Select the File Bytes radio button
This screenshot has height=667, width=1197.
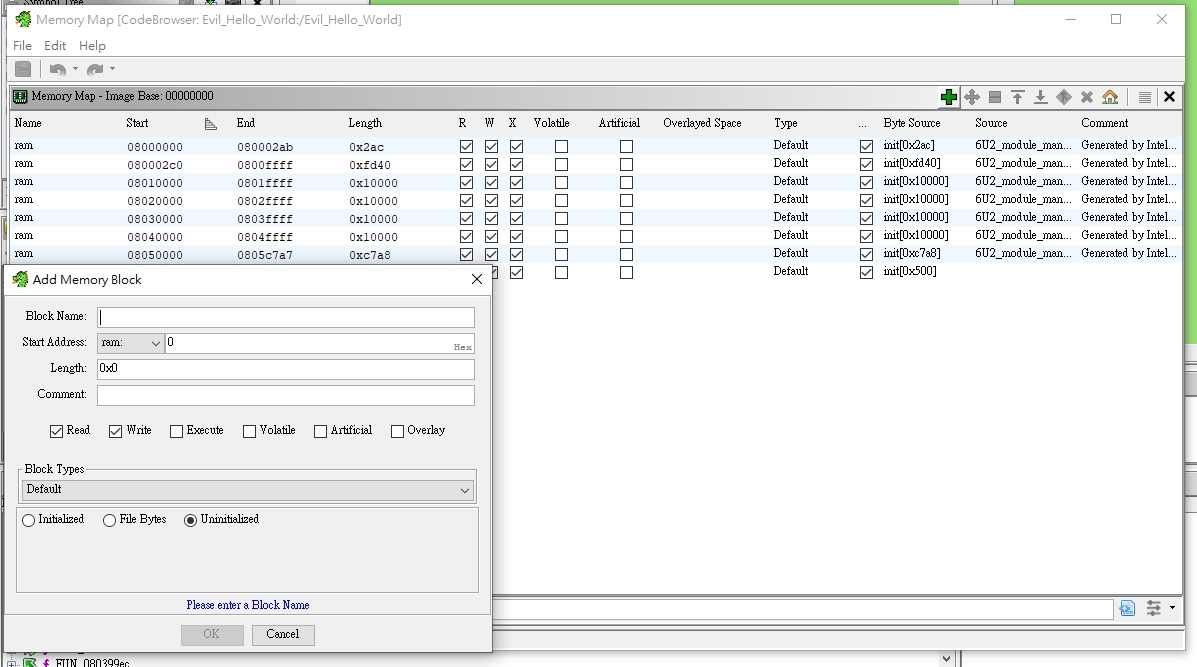coord(109,520)
